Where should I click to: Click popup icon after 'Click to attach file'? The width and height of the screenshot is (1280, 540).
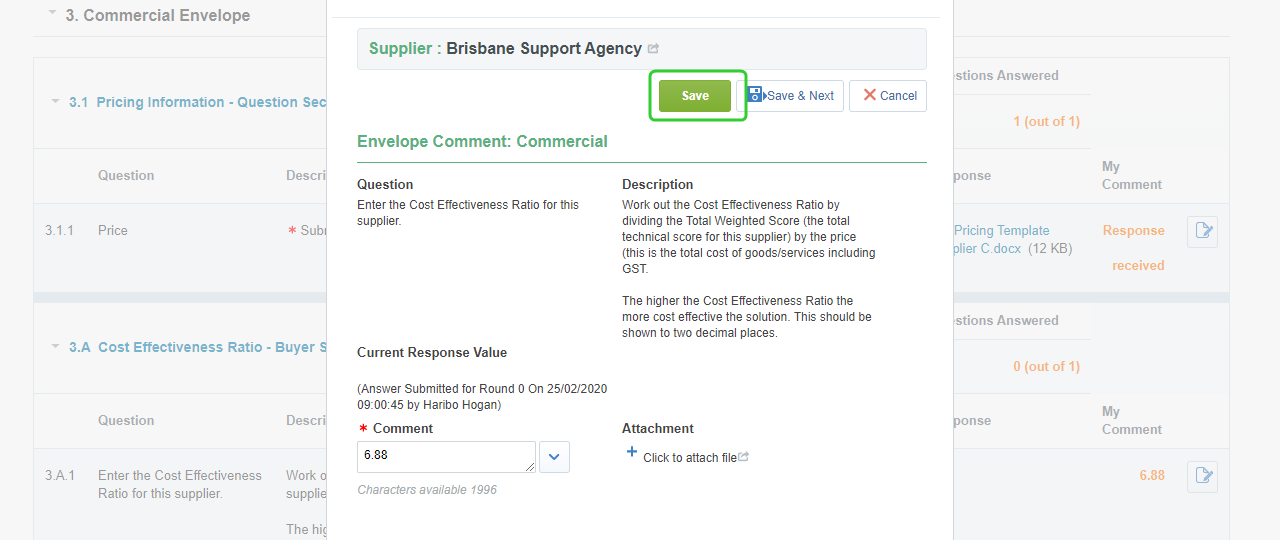pos(744,457)
